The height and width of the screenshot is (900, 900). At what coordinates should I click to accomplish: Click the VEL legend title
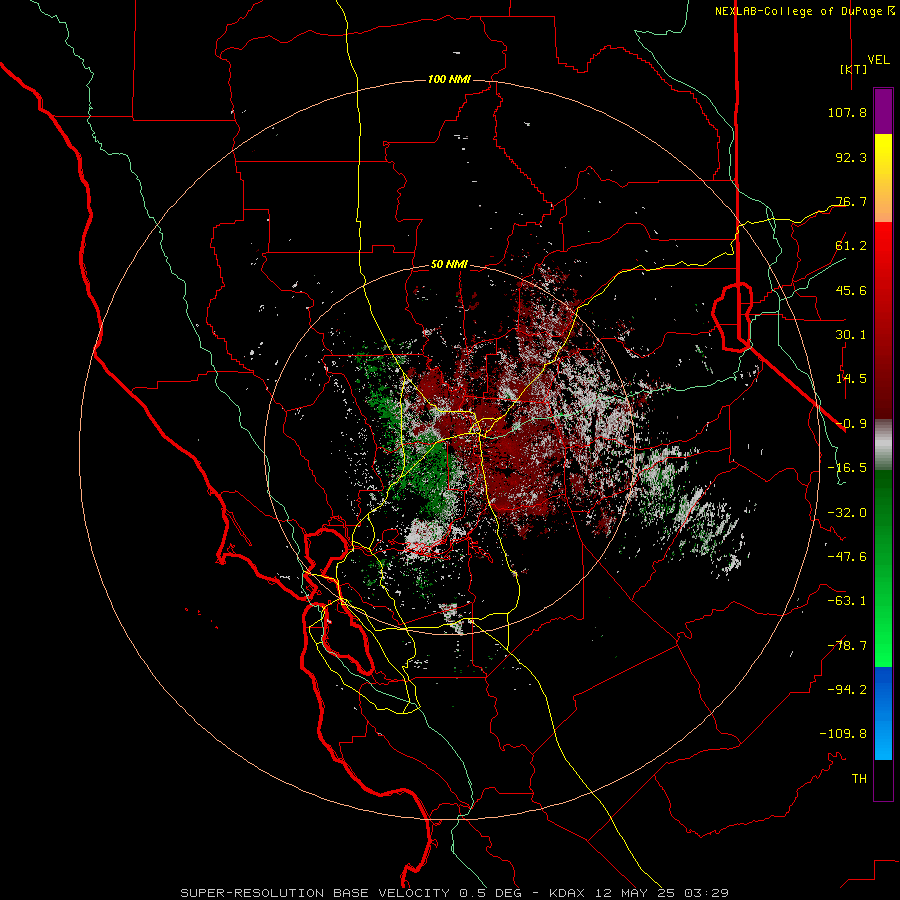(x=878, y=60)
